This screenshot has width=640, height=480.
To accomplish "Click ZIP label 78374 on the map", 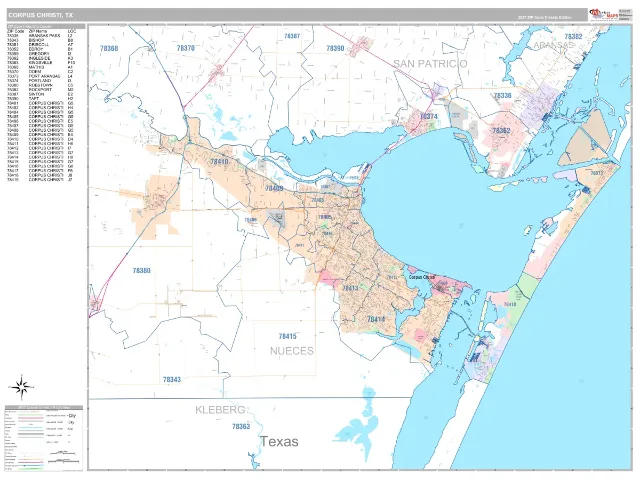I will [x=429, y=116].
